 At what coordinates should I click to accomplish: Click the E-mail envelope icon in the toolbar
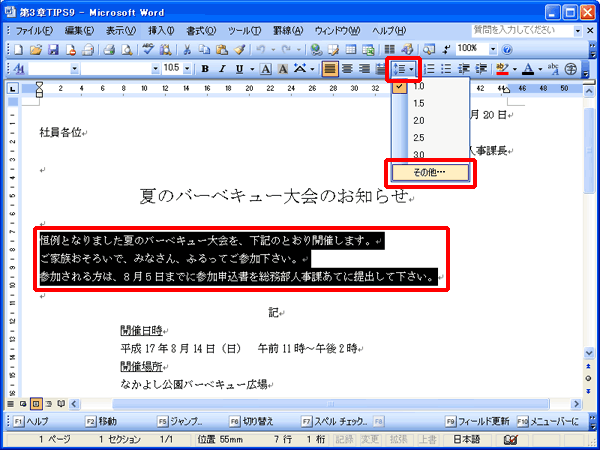[x=88, y=49]
